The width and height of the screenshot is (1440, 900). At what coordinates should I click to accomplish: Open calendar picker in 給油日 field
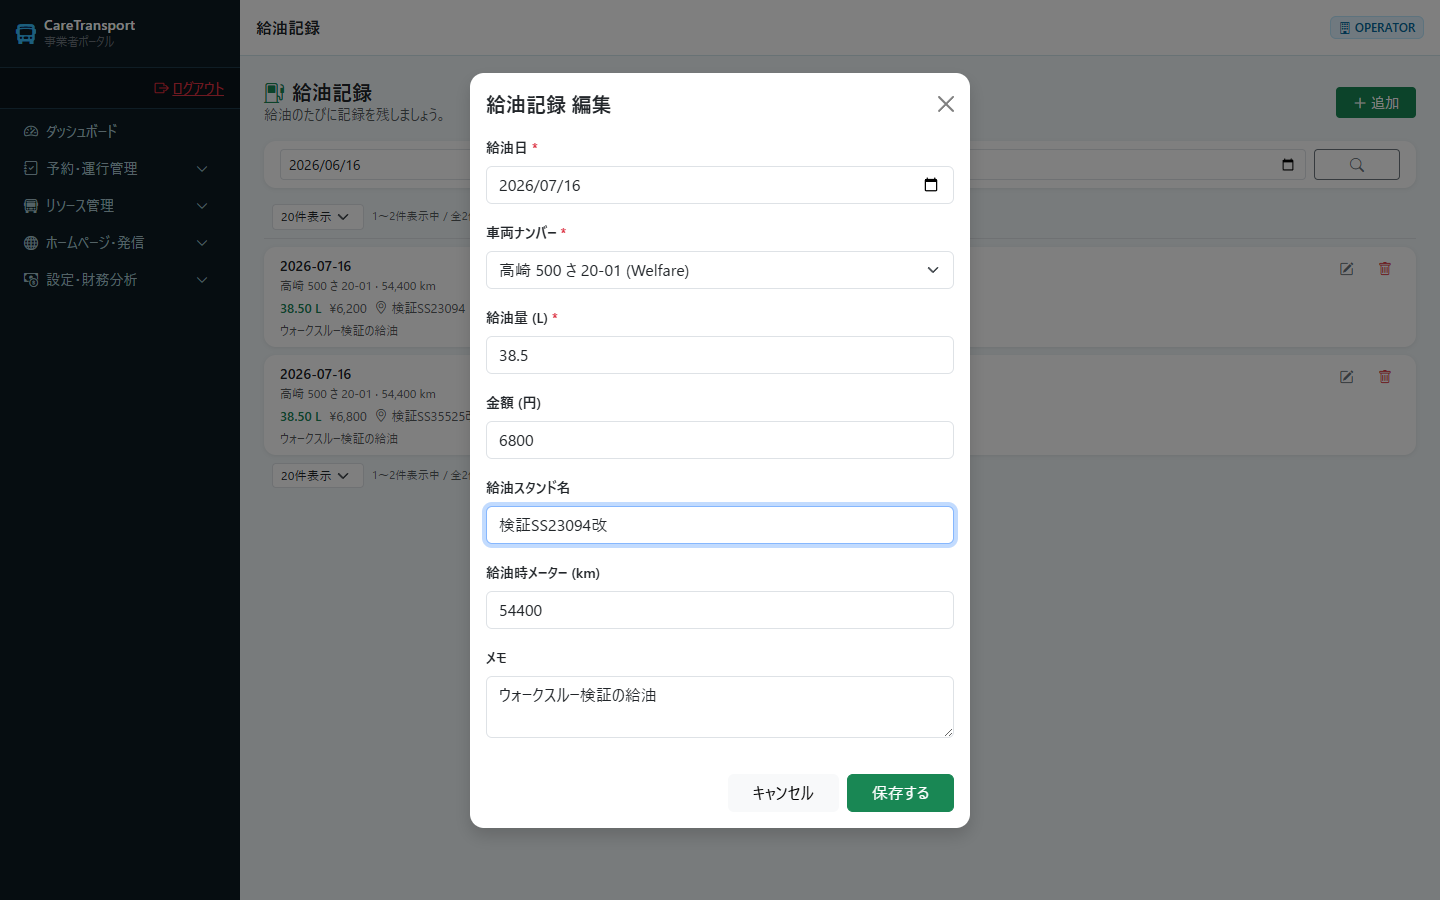coord(930,185)
